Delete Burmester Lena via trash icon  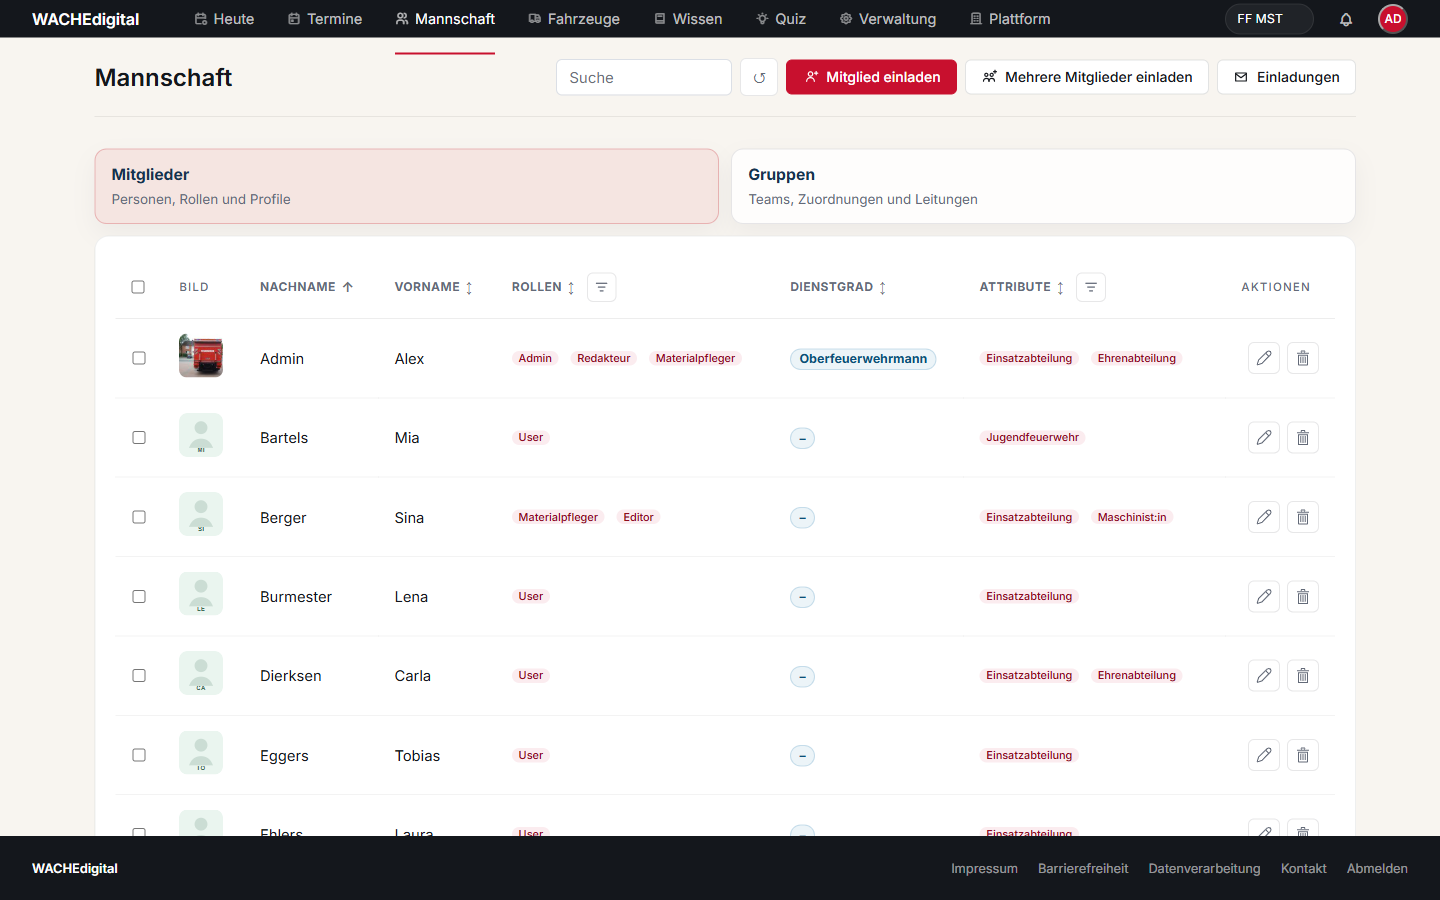[1303, 596]
